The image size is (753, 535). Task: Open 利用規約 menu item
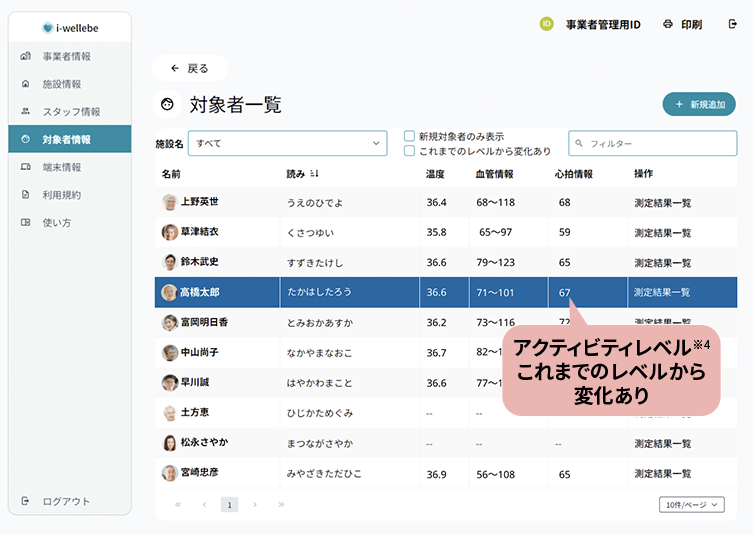point(70,195)
